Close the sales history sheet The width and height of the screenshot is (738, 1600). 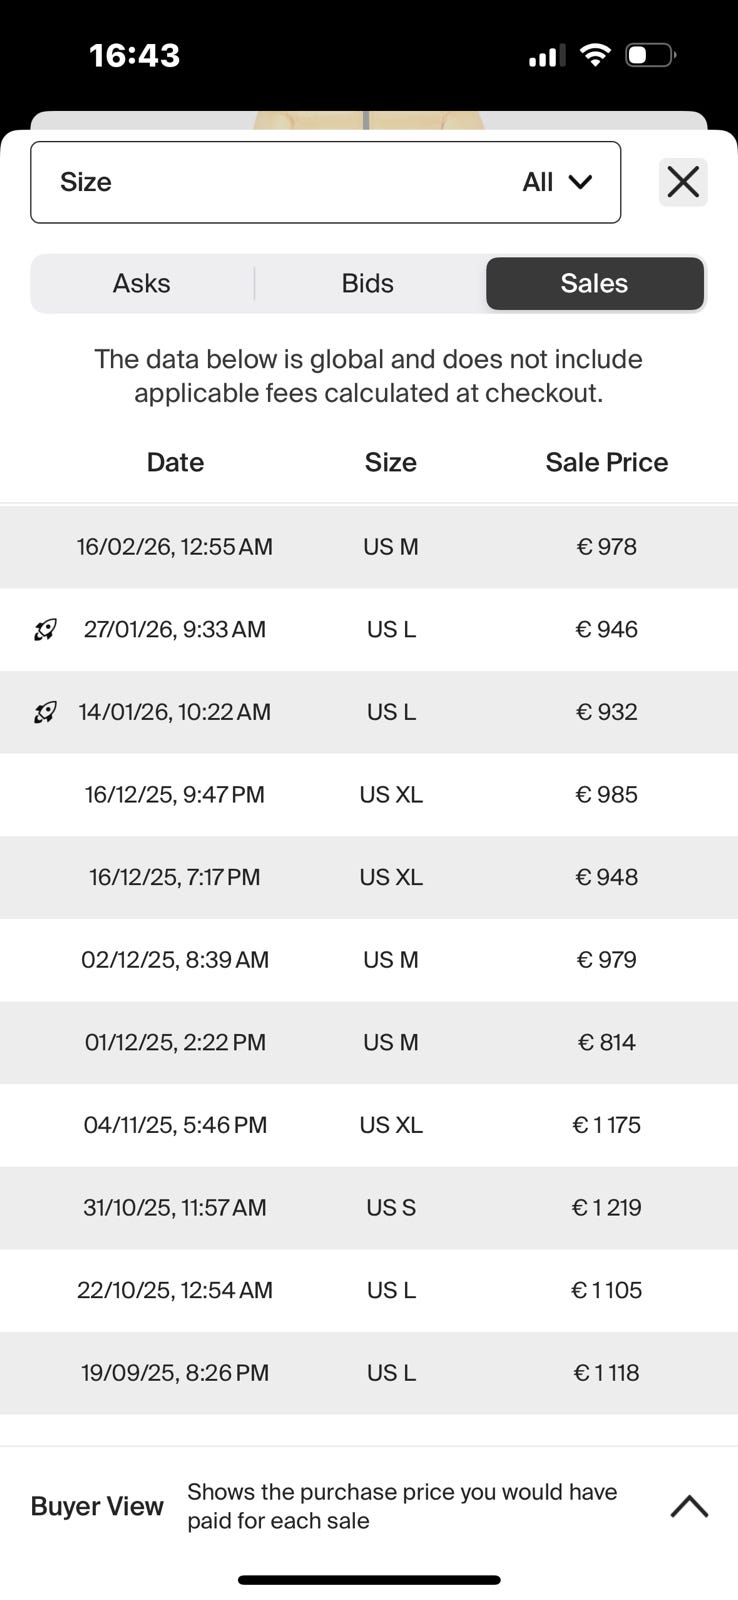[x=683, y=182]
